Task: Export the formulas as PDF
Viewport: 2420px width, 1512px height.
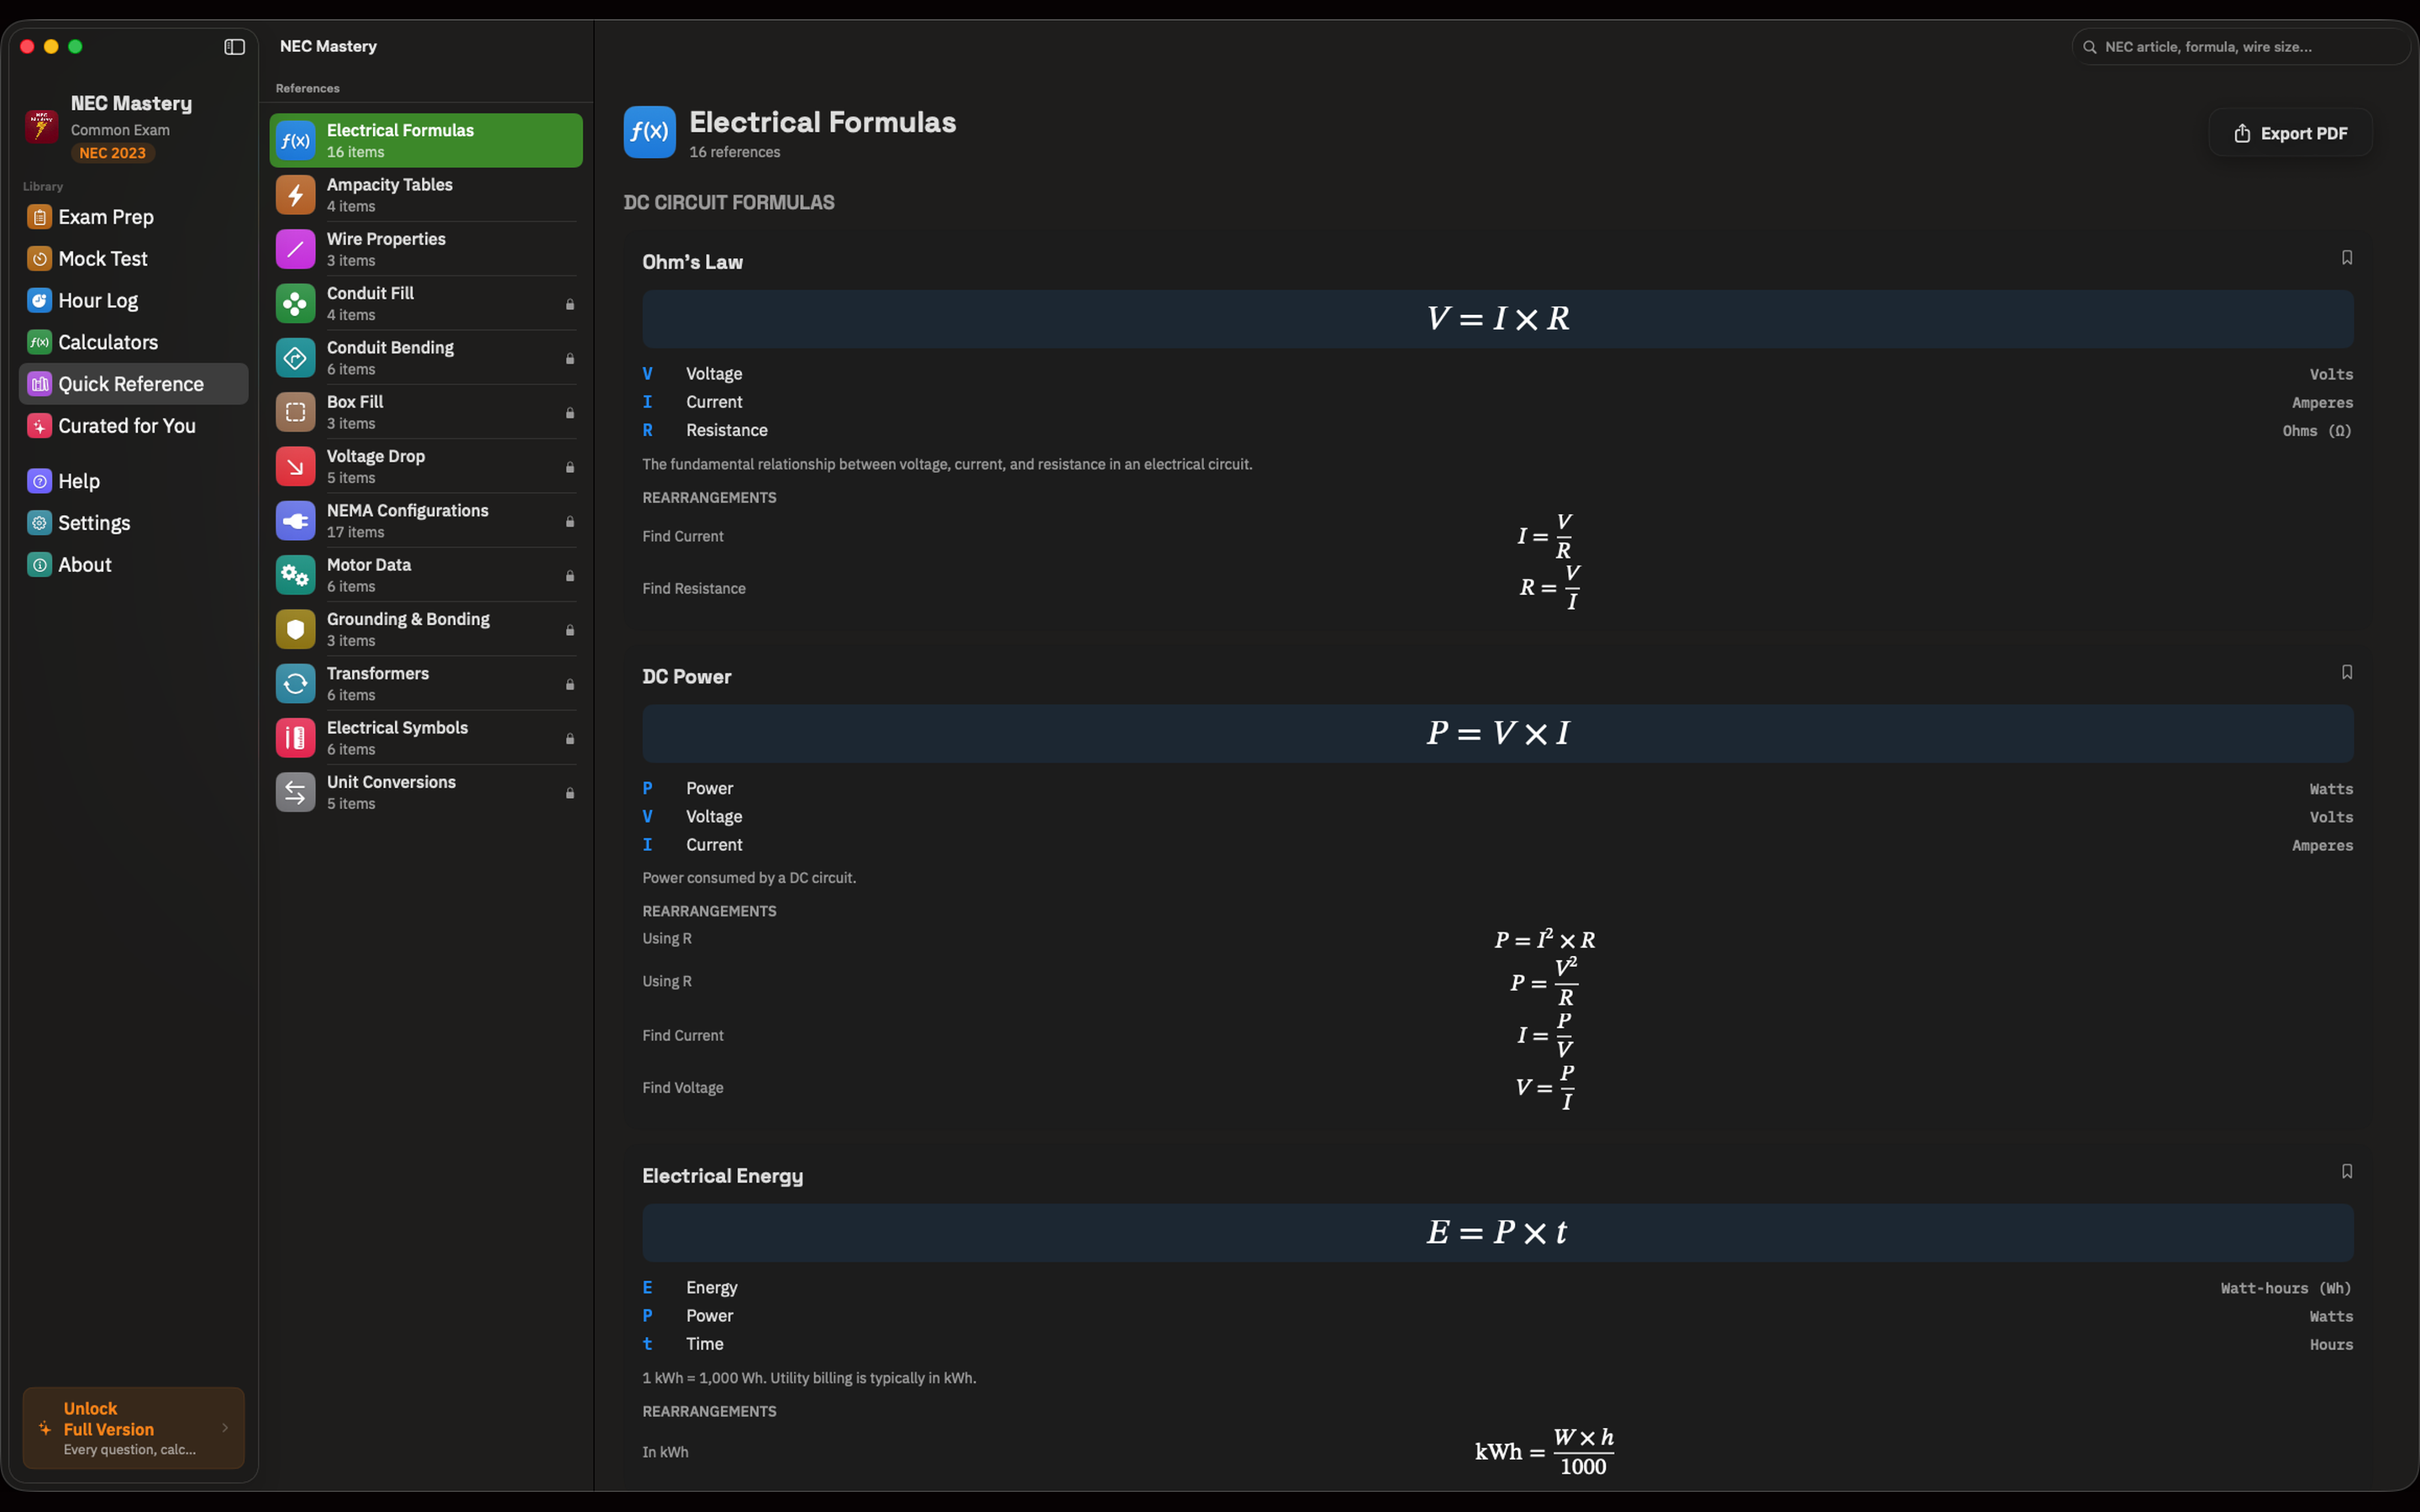Action: click(2290, 133)
